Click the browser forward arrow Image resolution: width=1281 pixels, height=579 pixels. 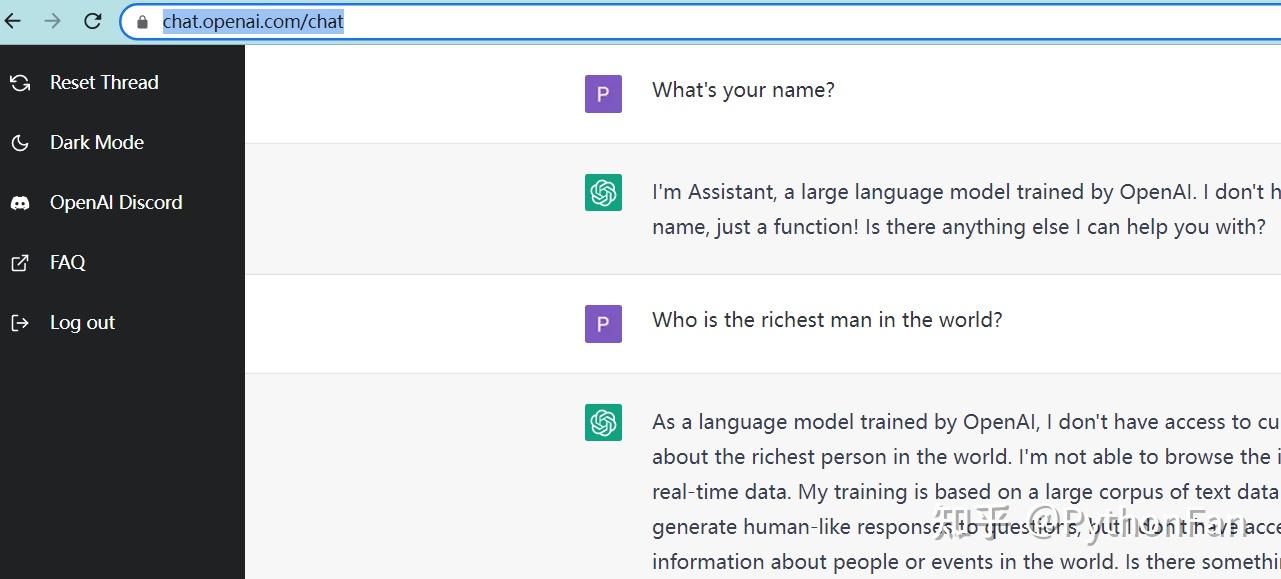(53, 21)
